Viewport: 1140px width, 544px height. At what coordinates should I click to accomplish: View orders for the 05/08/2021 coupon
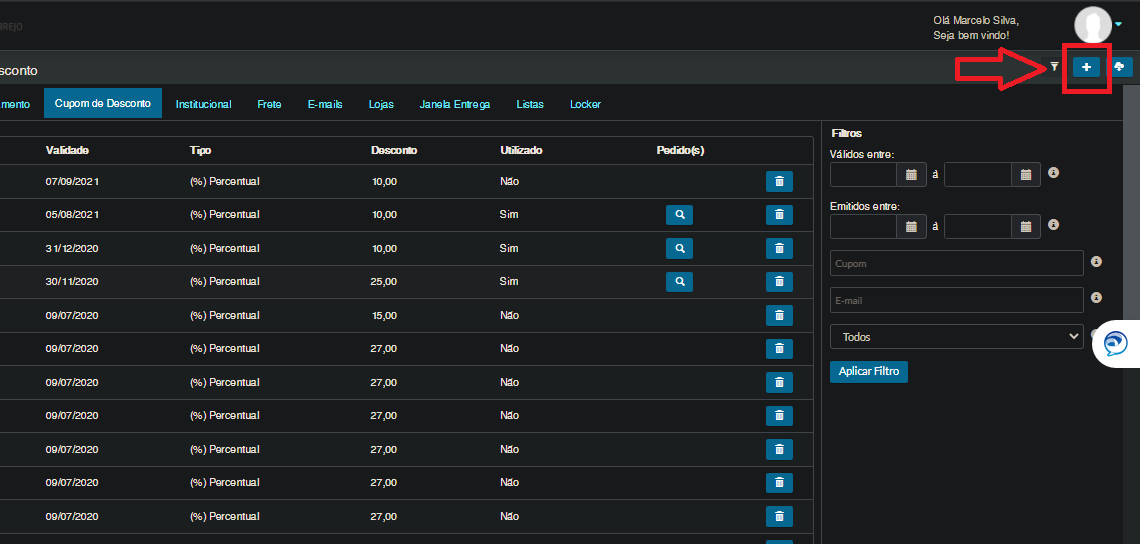(x=679, y=215)
